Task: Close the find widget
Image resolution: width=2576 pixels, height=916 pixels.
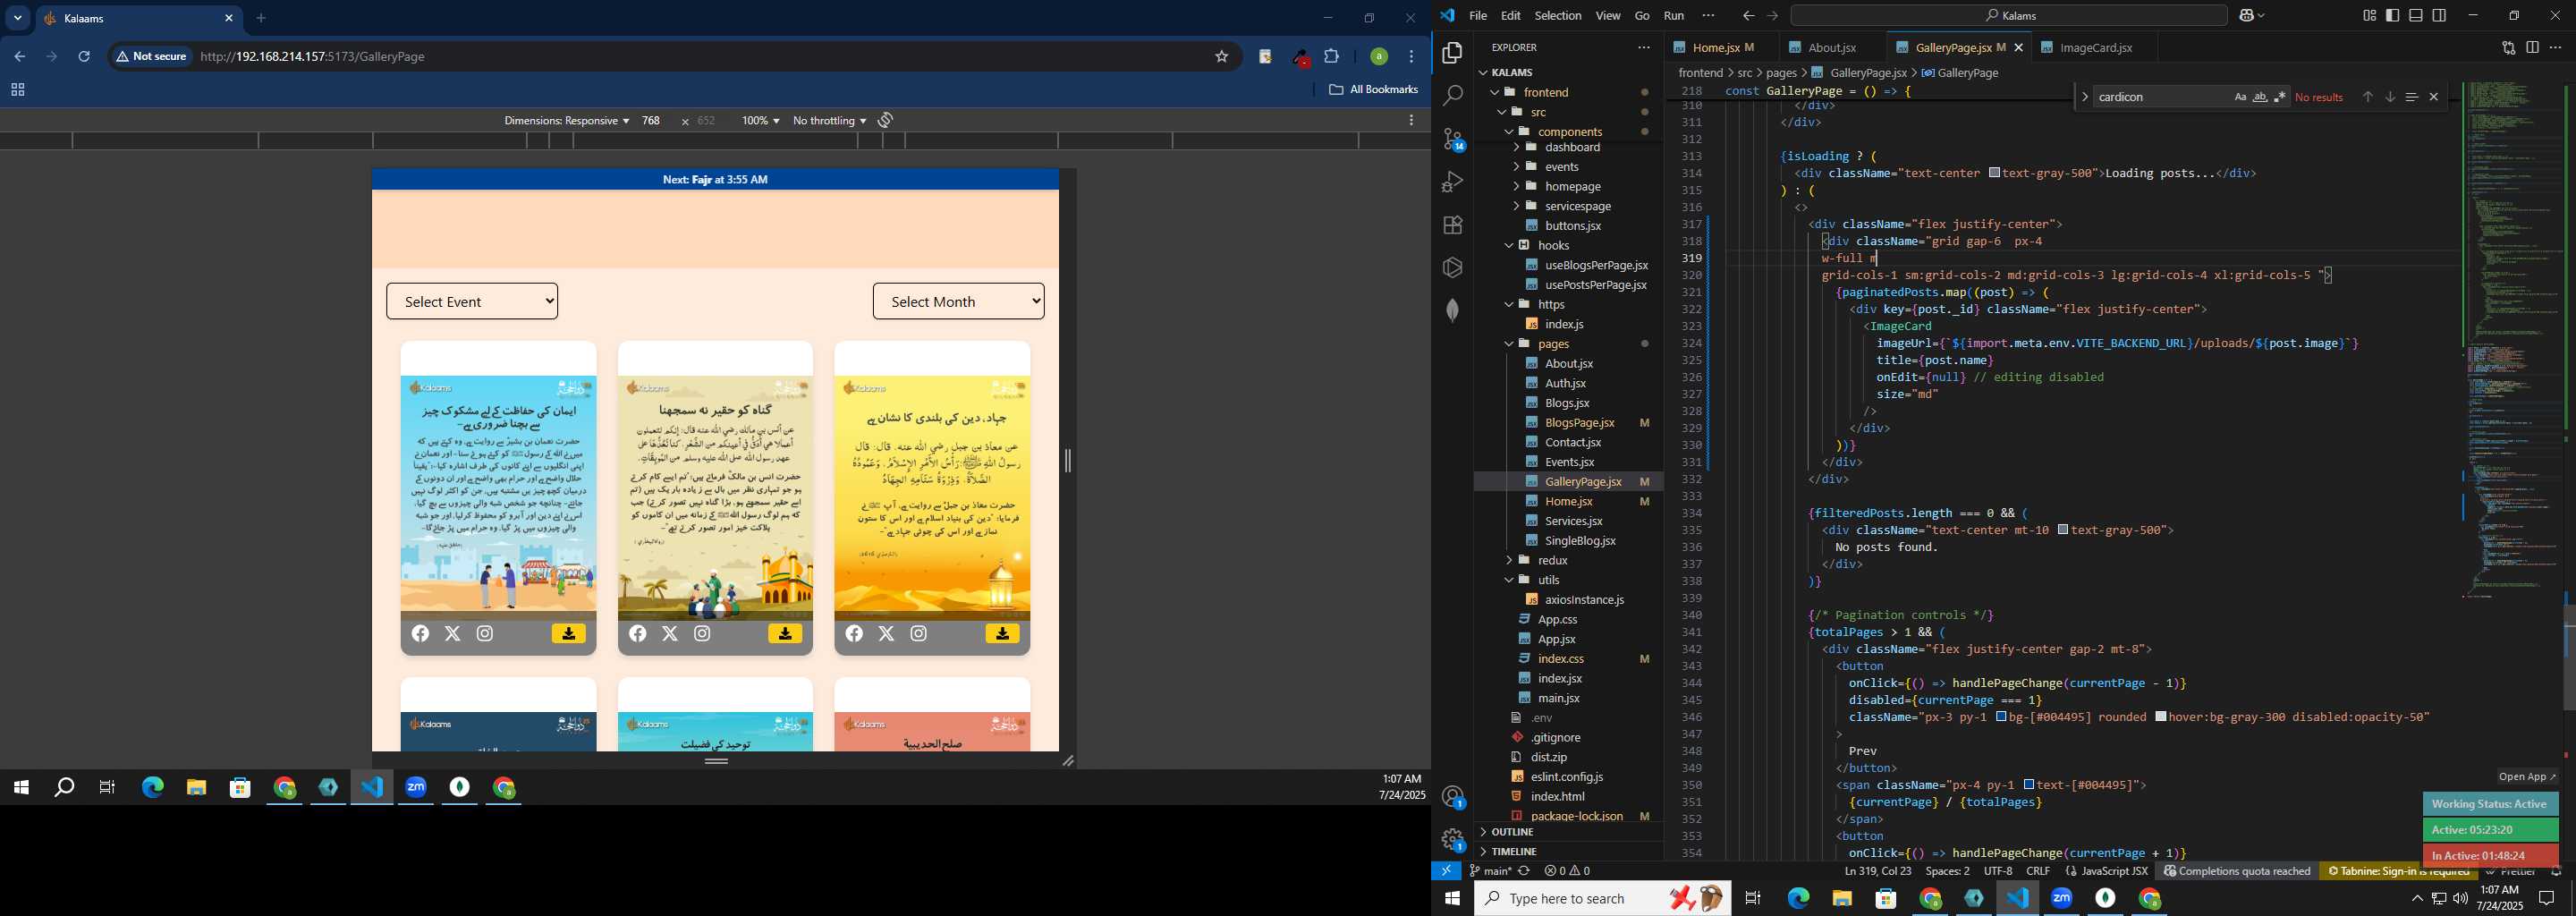Action: (x=2434, y=97)
